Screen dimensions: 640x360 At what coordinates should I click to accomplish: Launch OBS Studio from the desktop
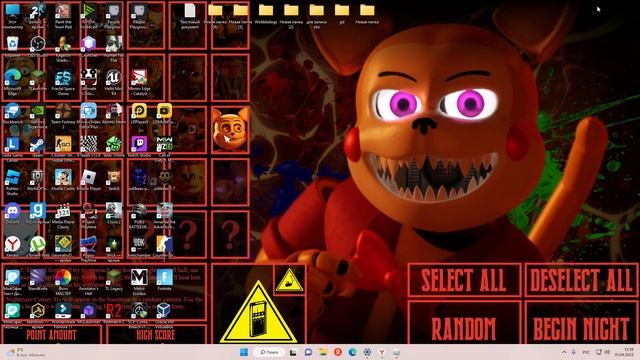point(38,43)
